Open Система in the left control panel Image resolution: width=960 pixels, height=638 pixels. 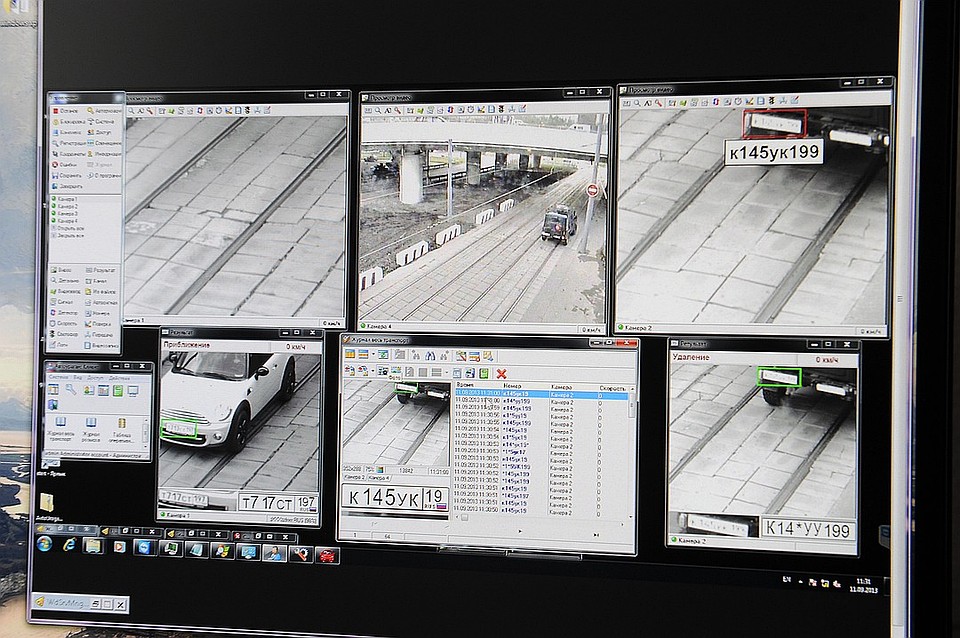click(102, 122)
